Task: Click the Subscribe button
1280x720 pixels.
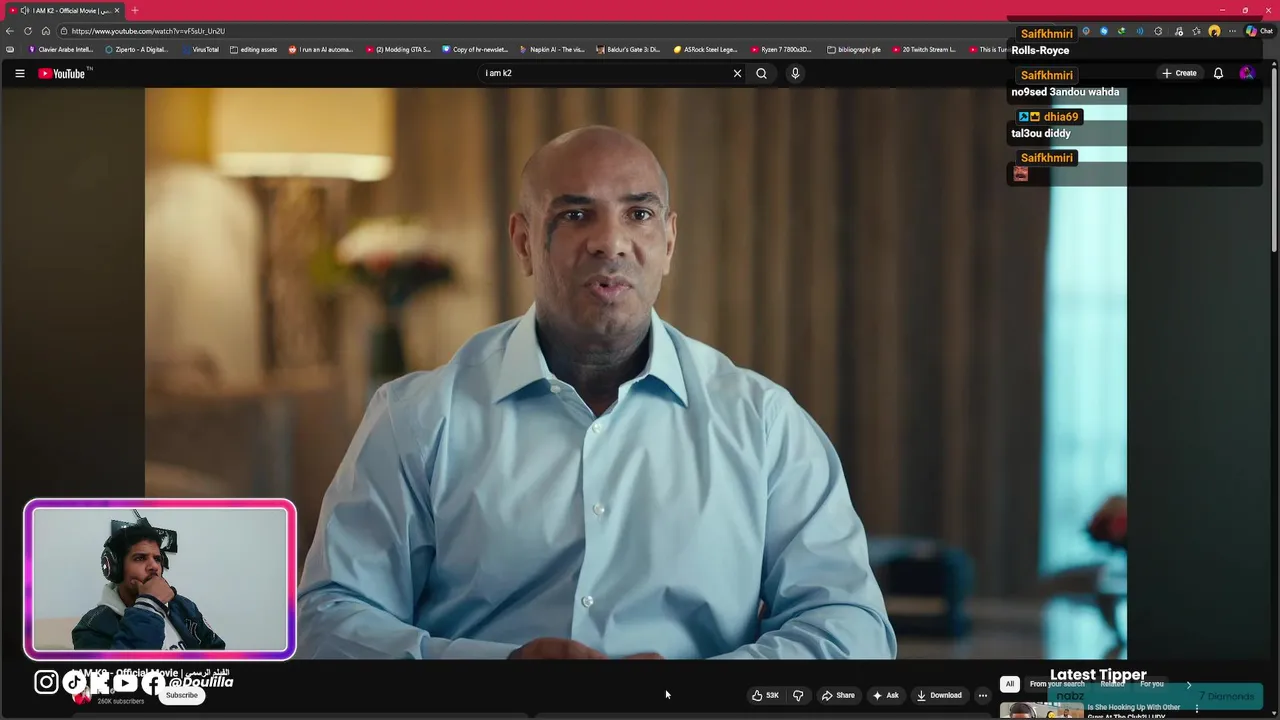Action: click(182, 695)
